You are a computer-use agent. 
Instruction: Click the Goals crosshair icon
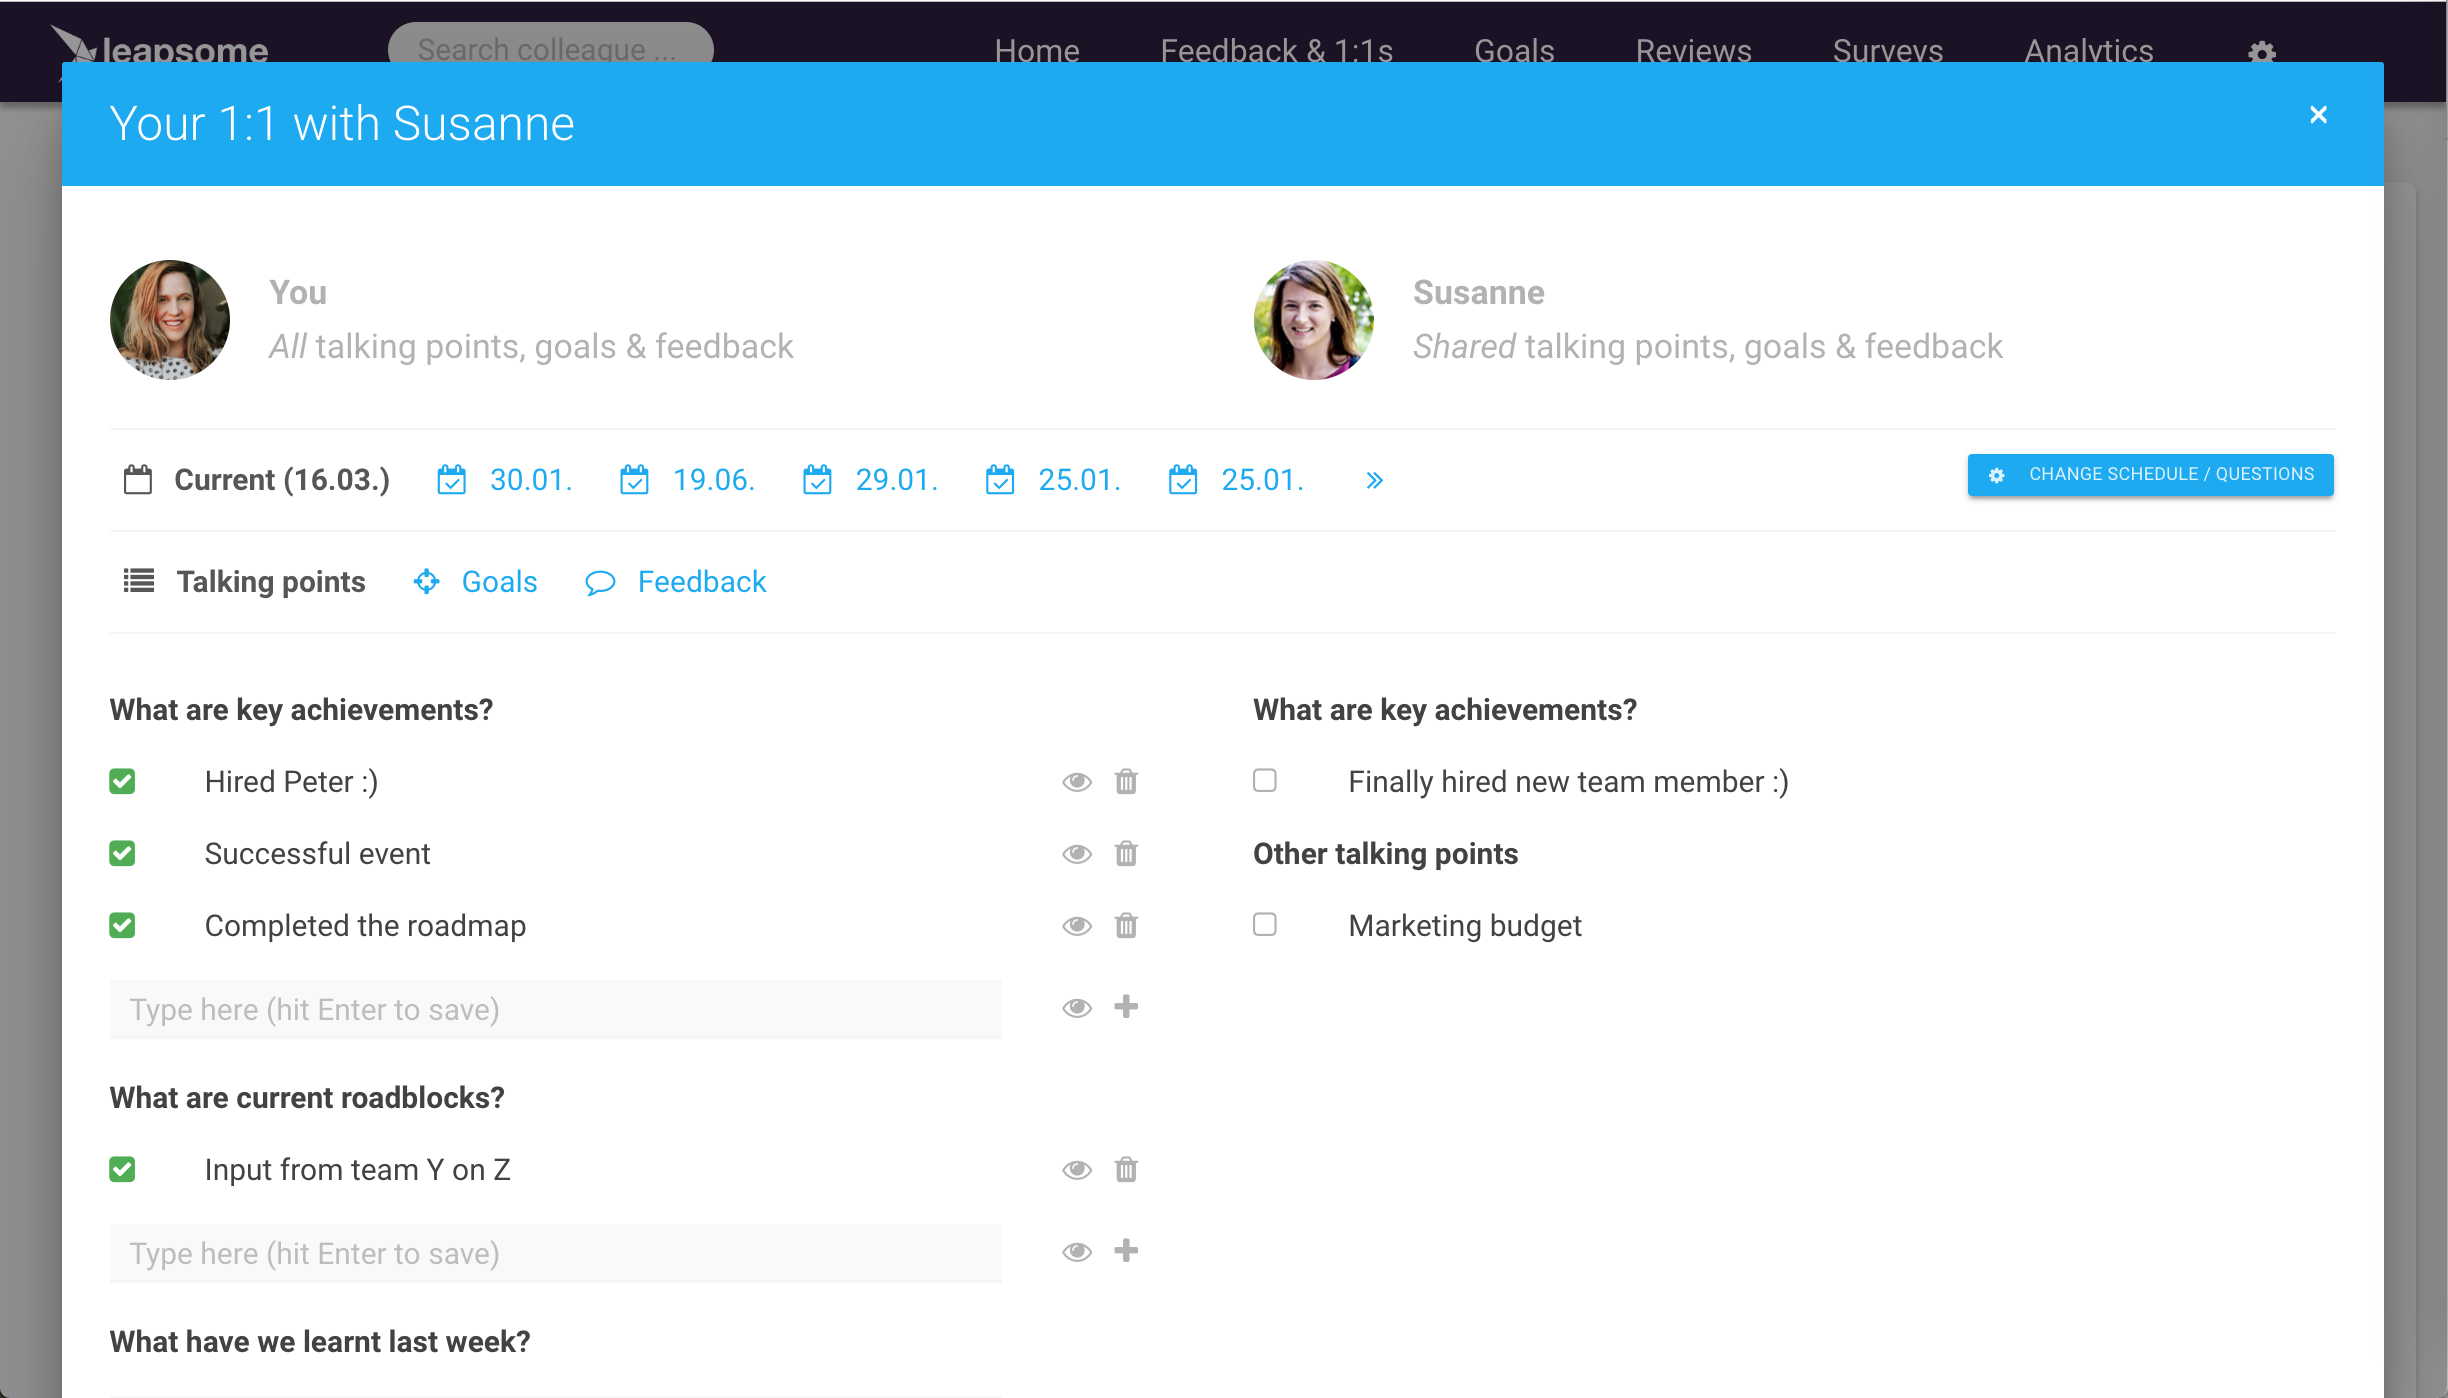tap(427, 582)
